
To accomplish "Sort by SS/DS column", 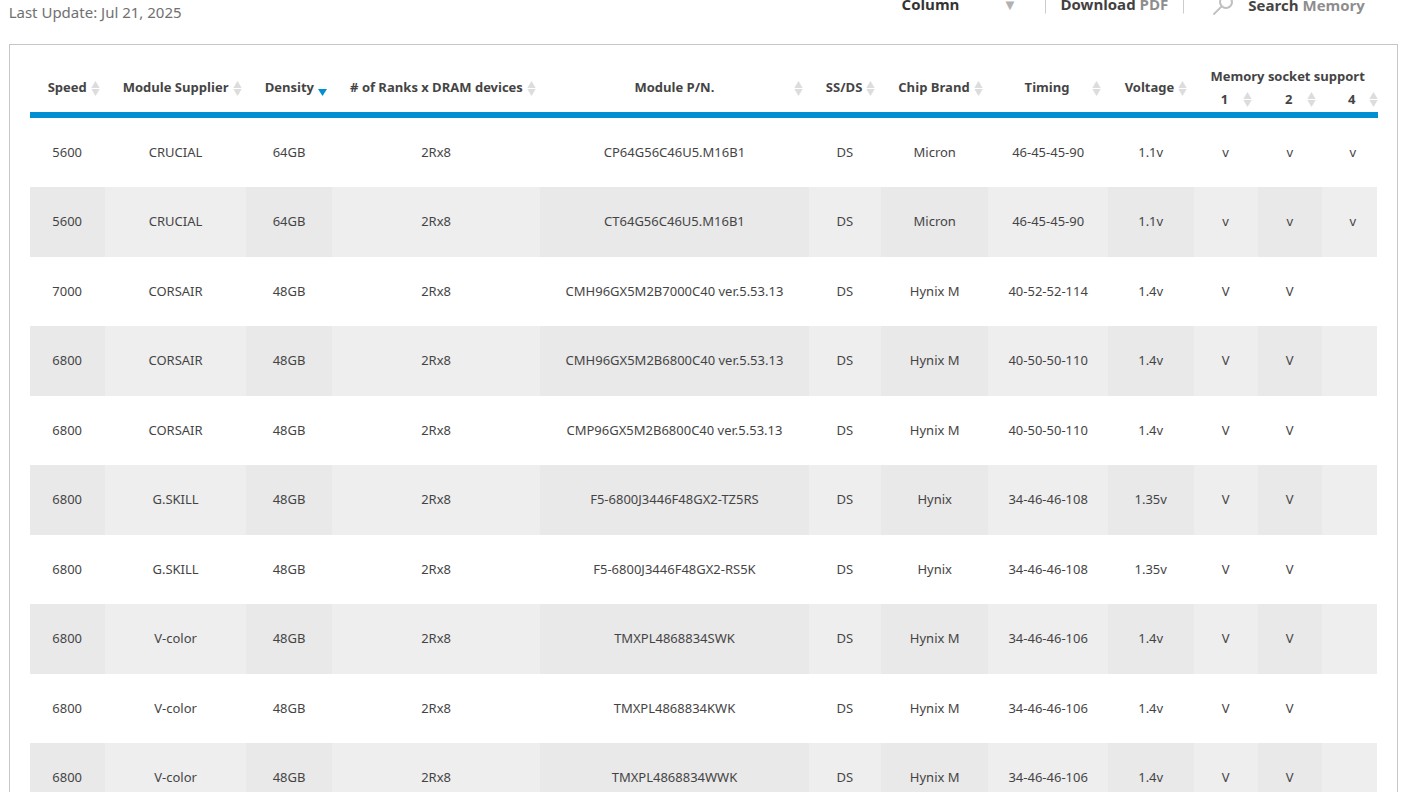I will [x=871, y=89].
